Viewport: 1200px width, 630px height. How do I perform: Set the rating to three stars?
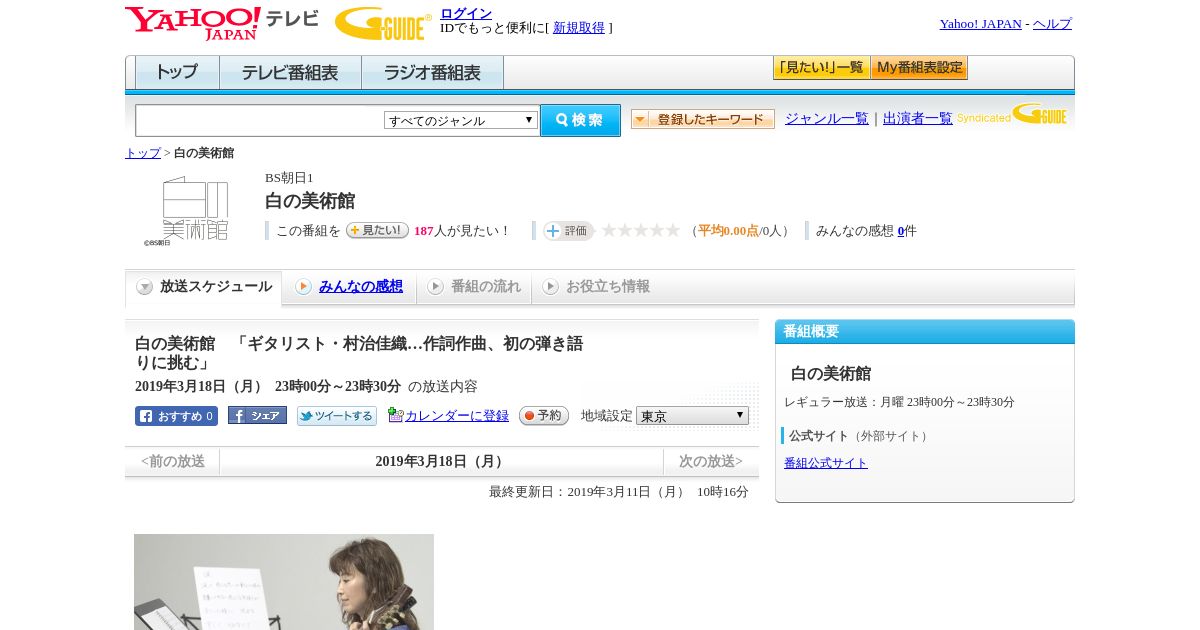(640, 231)
